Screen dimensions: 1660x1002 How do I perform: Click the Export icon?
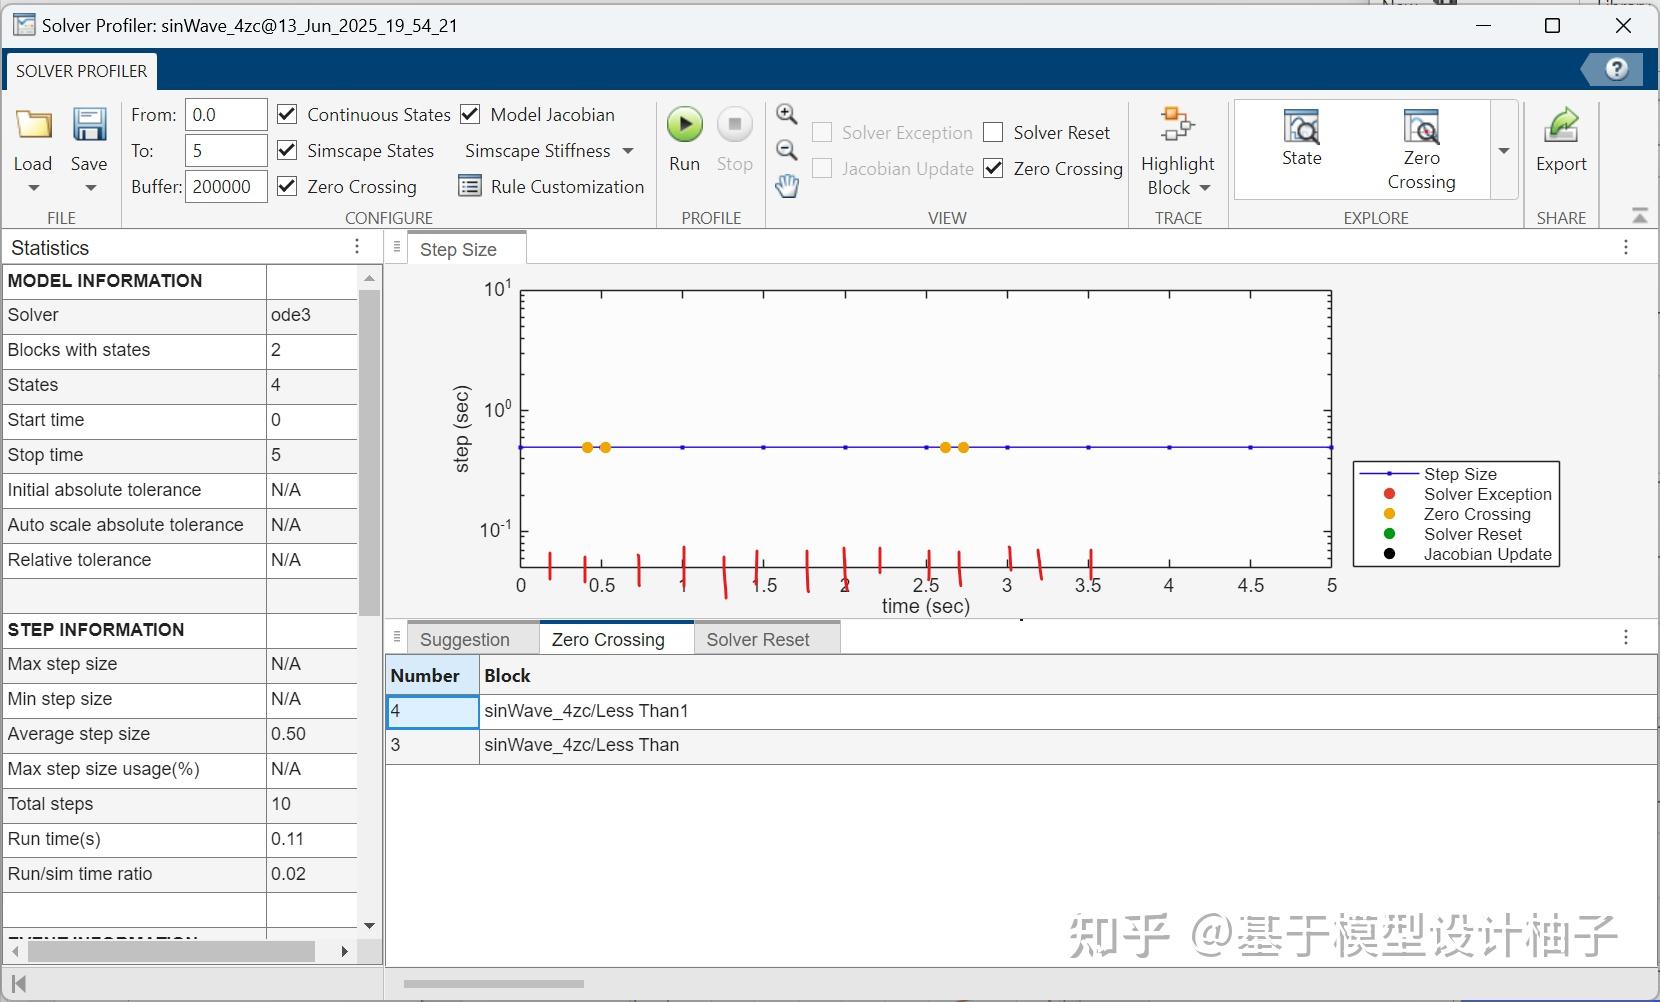[x=1561, y=126]
